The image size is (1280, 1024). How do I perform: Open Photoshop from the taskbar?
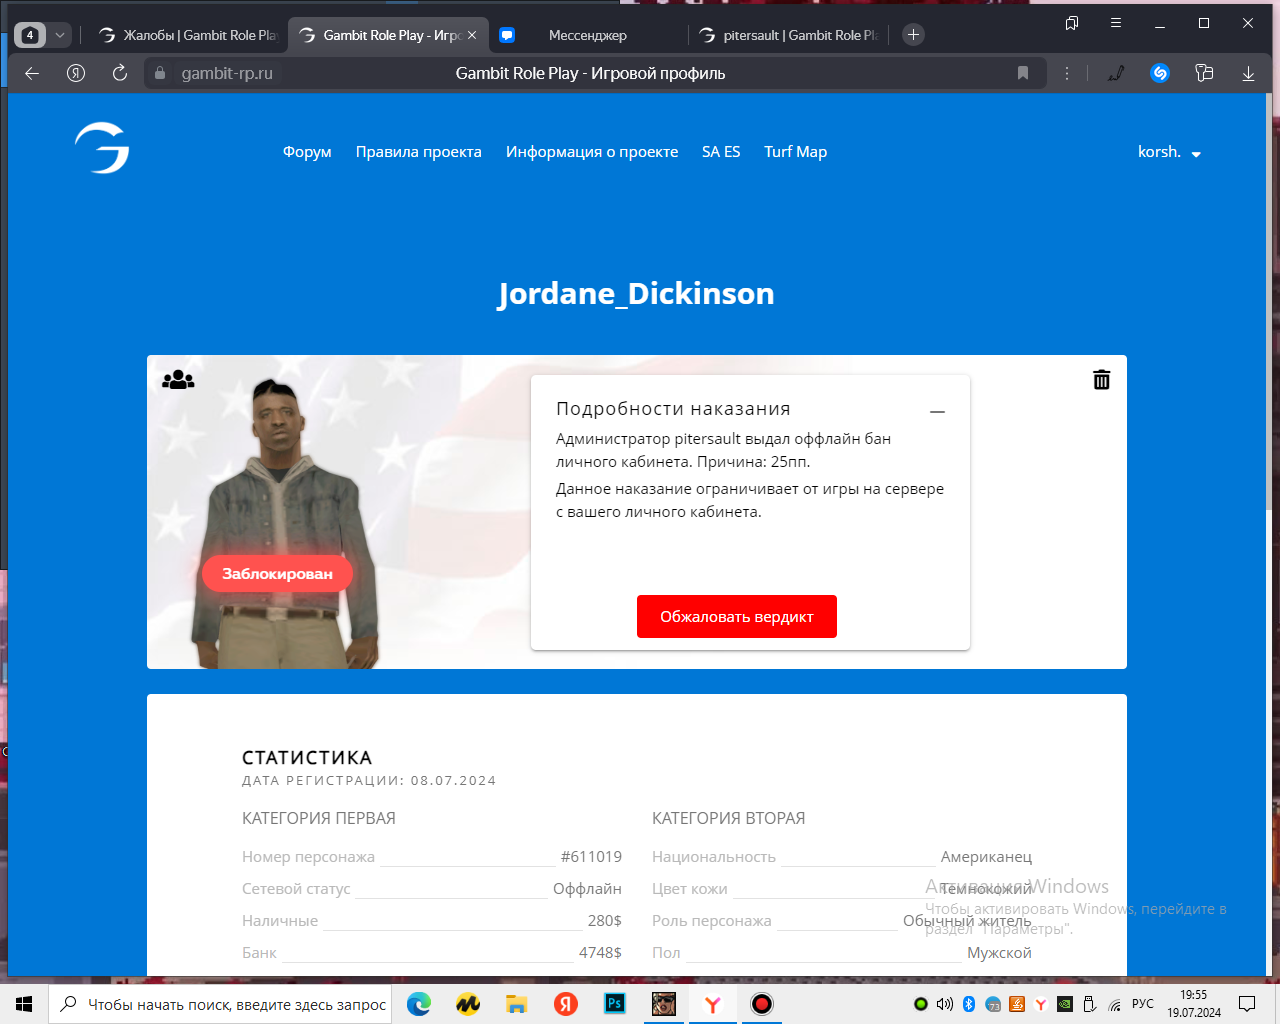pyautogui.click(x=614, y=1004)
